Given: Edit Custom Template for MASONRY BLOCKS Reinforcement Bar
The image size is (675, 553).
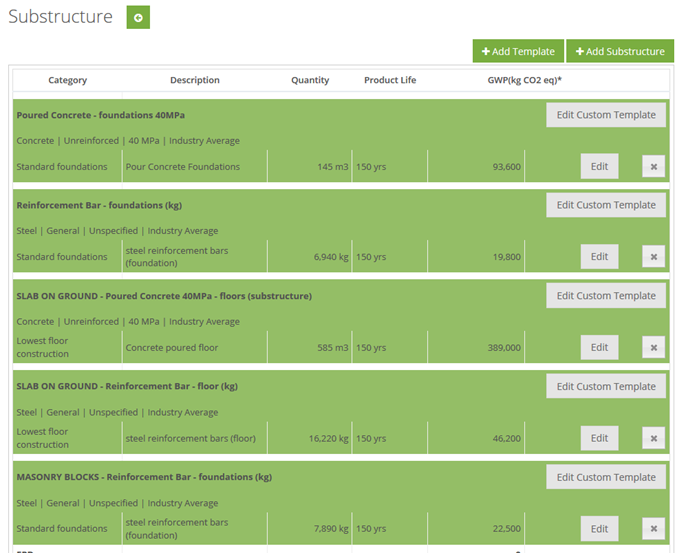Looking at the screenshot, I should [x=606, y=477].
